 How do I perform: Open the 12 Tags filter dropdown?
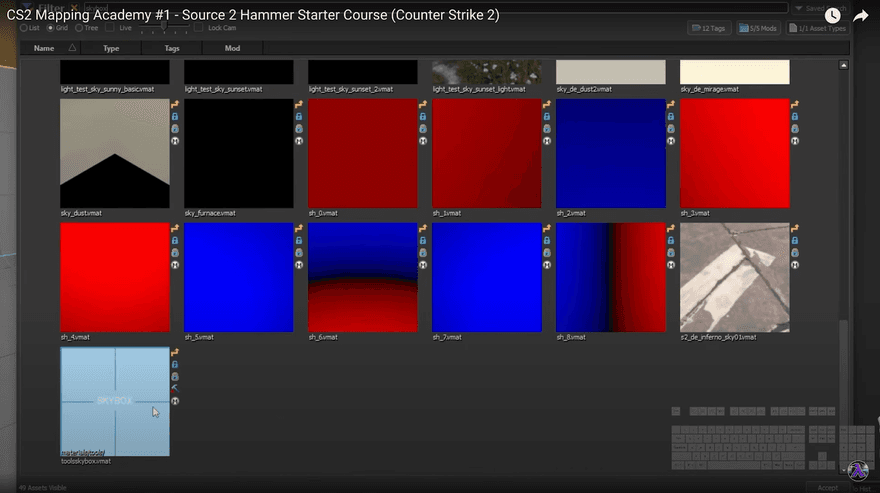coord(708,29)
